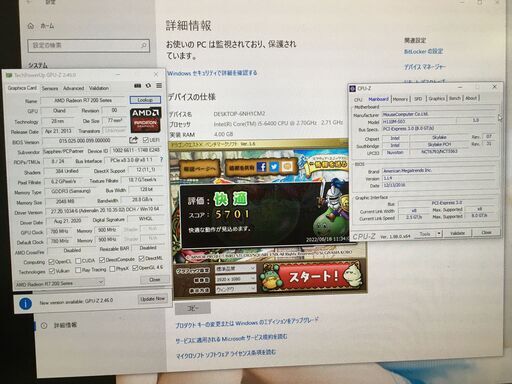This screenshot has height=384, width=512.
Task: Toggle the DirectML checkbox
Action: (x=142, y=258)
